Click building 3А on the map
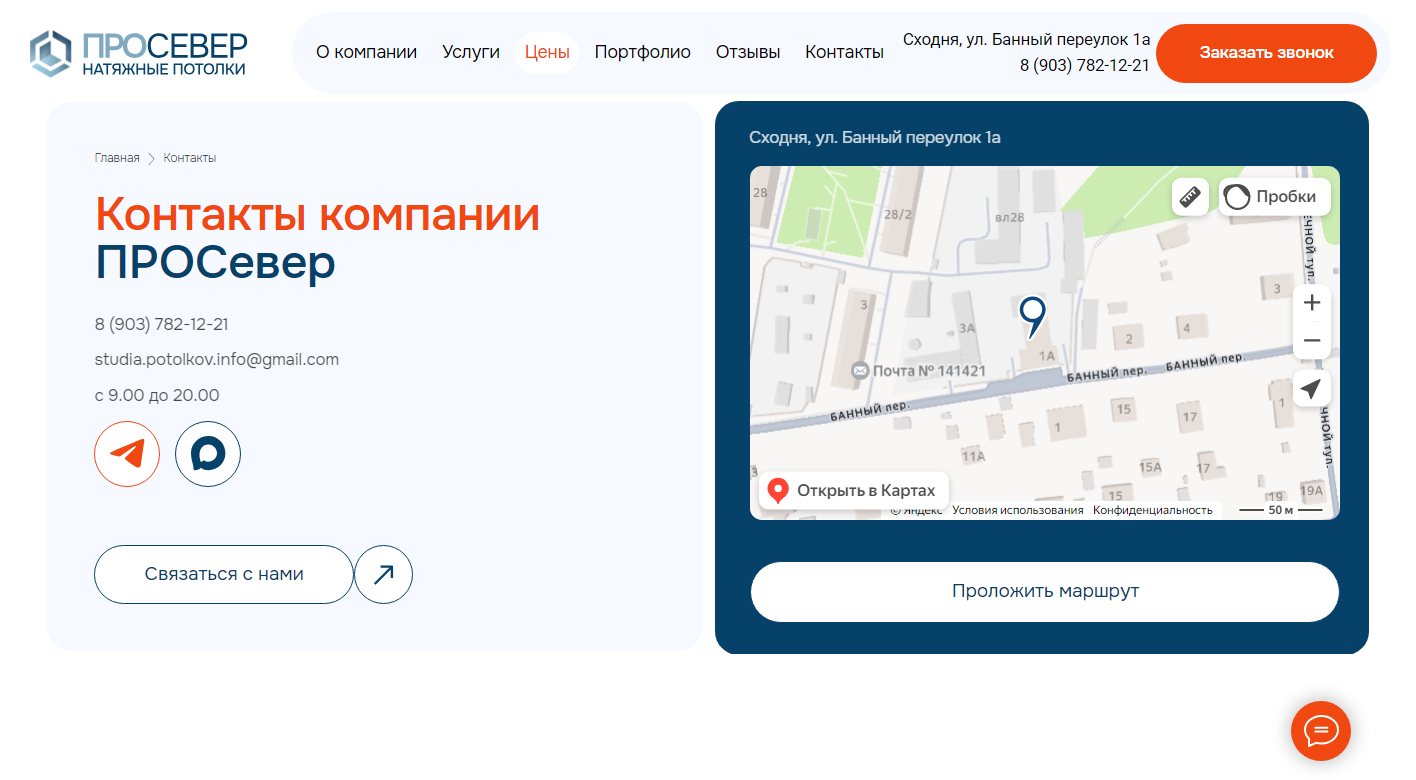Screen dimensions: 1416x780 coord(967,328)
